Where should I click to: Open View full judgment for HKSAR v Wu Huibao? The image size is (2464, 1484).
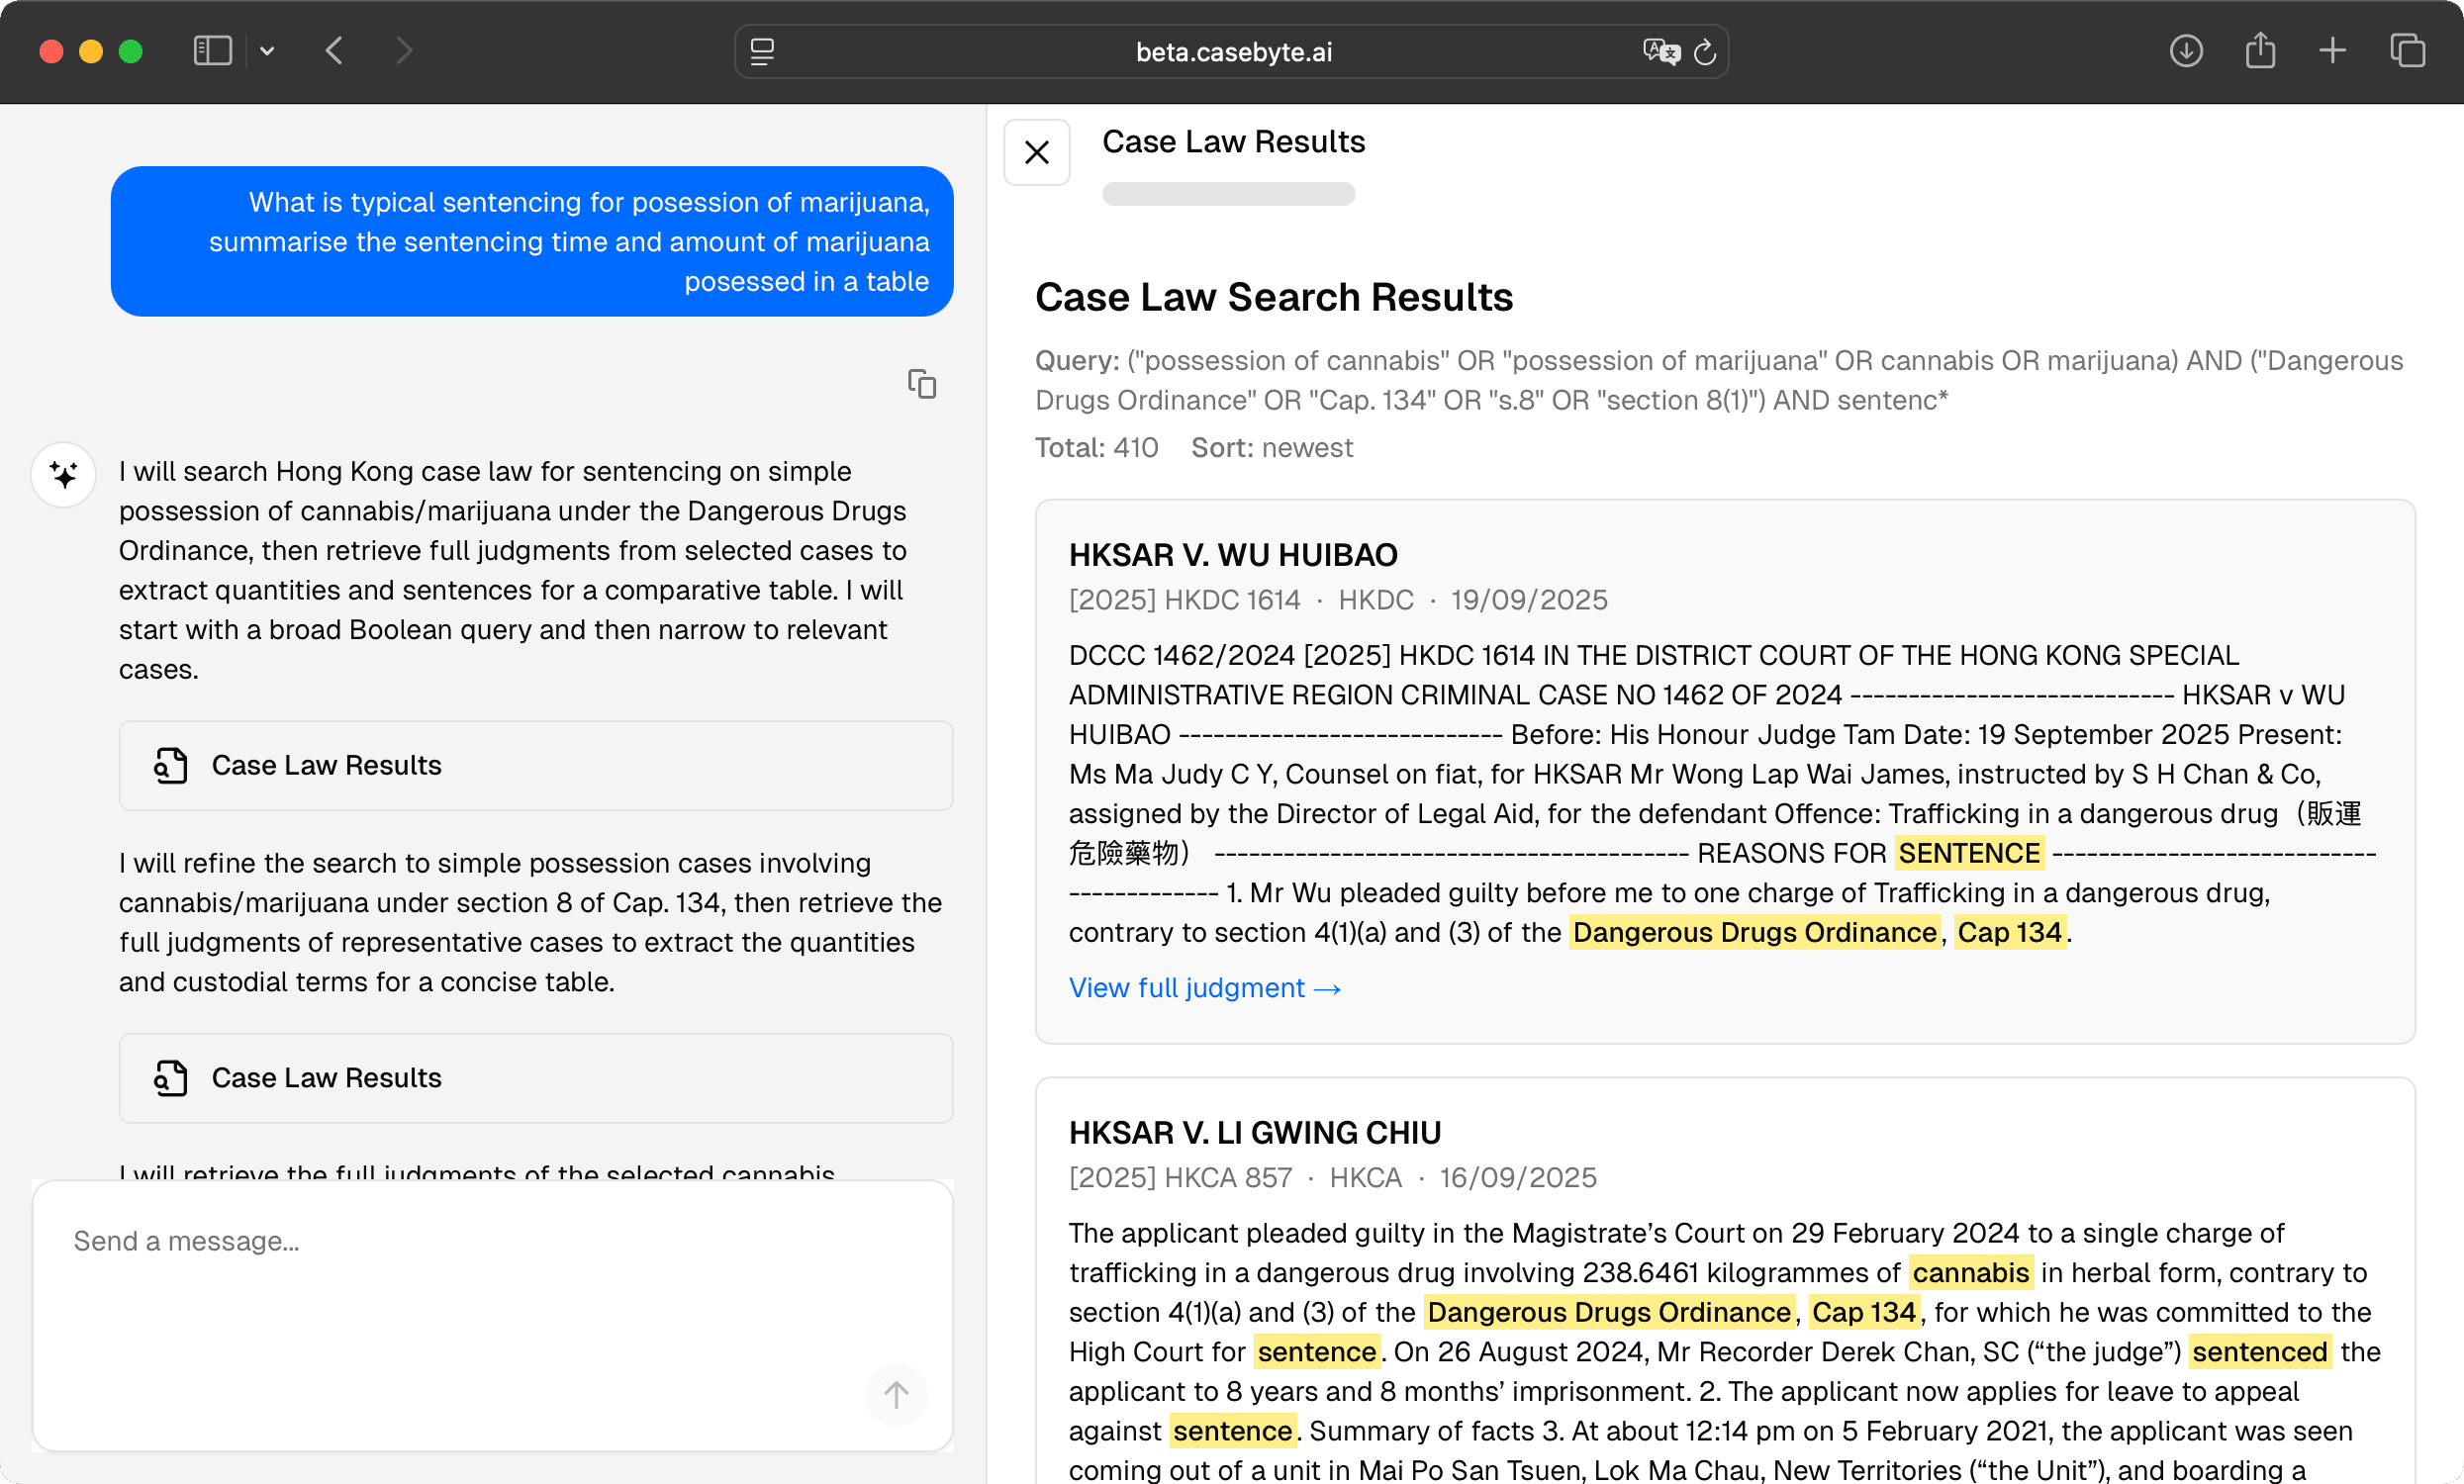click(x=1203, y=988)
